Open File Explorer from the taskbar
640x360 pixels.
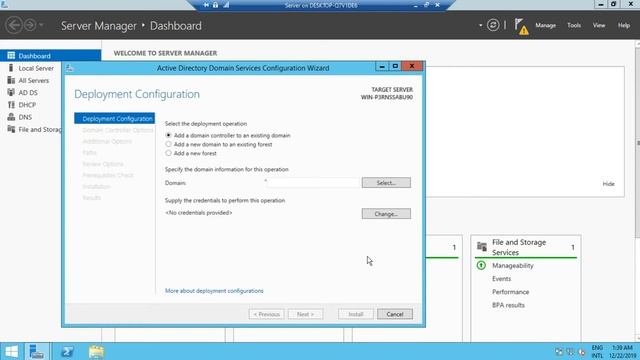coord(96,351)
